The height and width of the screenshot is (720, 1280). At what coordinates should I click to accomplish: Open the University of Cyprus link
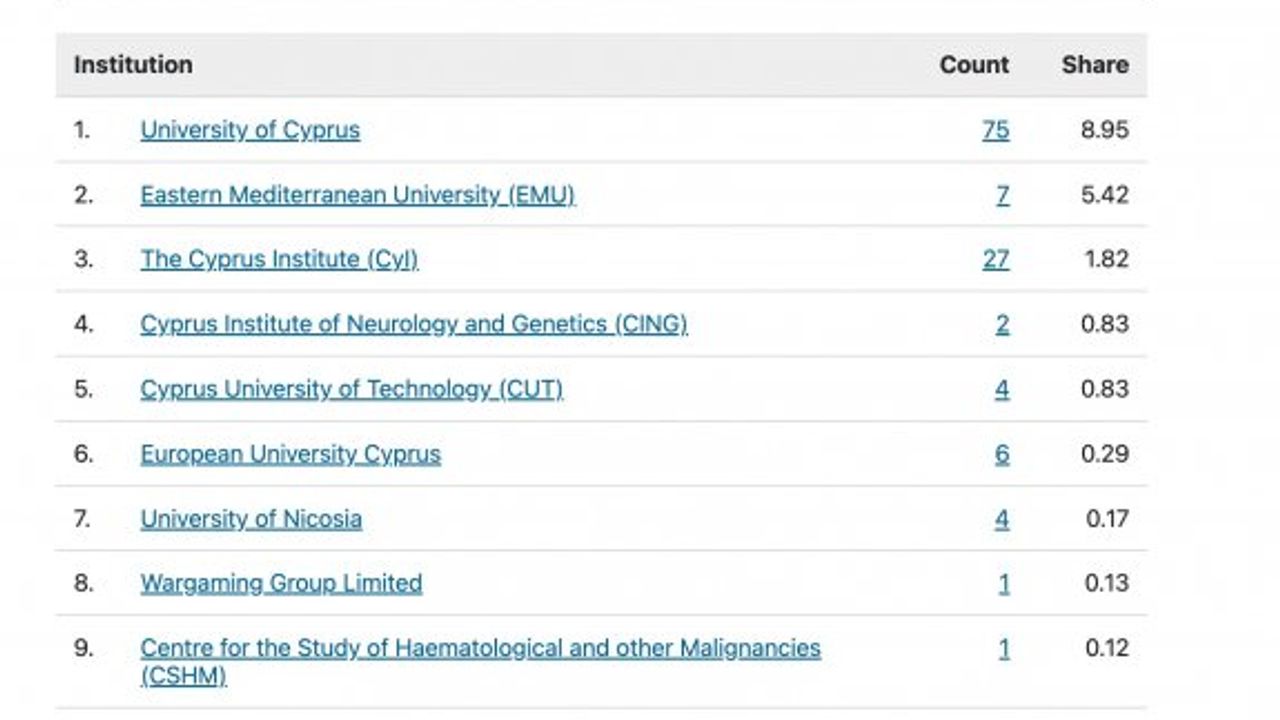coord(250,130)
